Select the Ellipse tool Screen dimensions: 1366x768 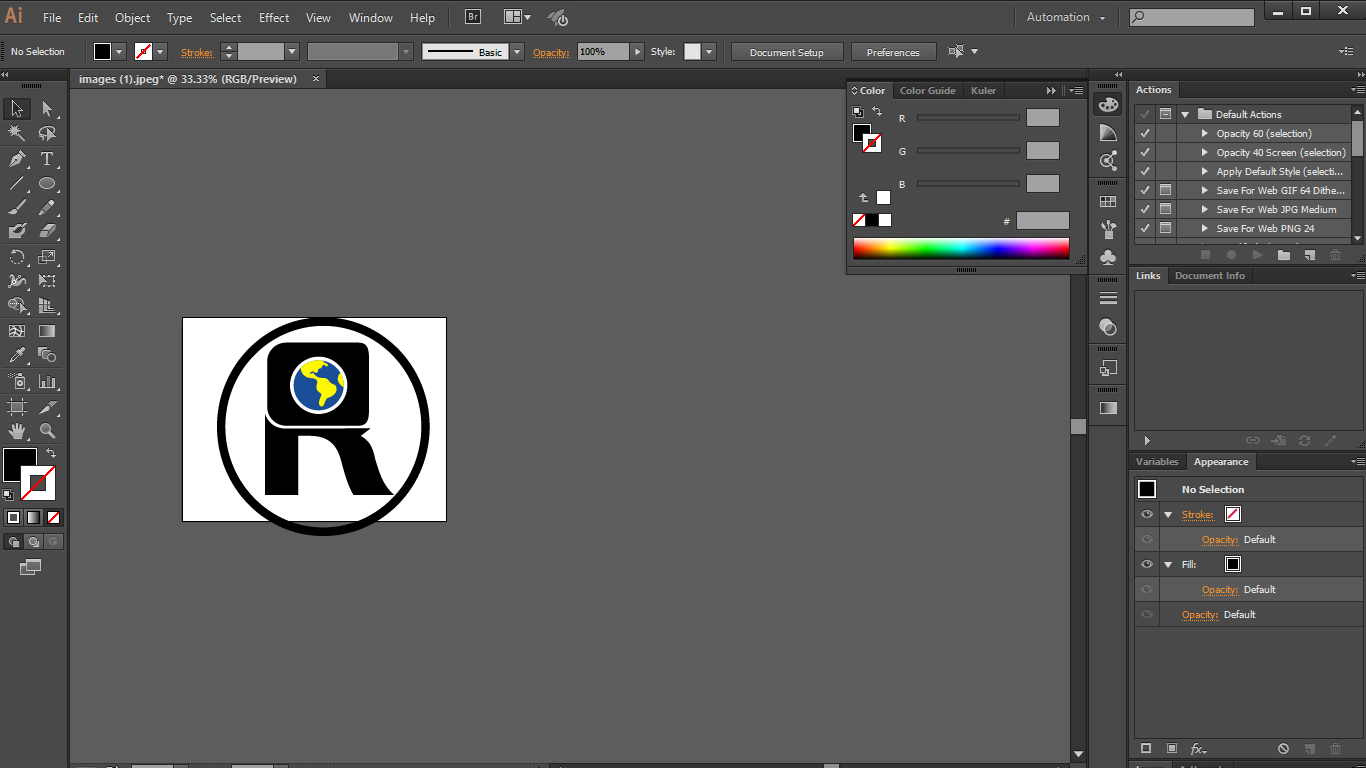tap(47, 183)
